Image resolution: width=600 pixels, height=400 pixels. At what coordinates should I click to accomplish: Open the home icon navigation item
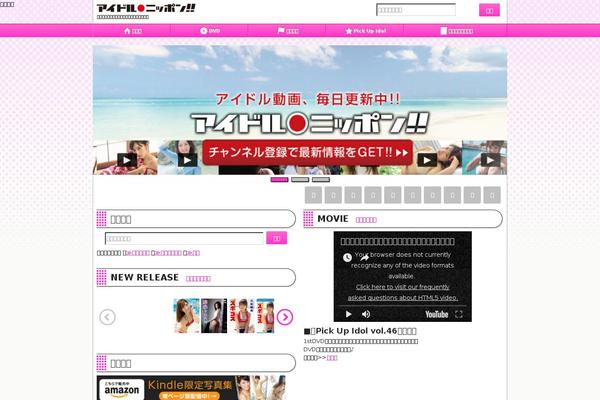point(133,31)
